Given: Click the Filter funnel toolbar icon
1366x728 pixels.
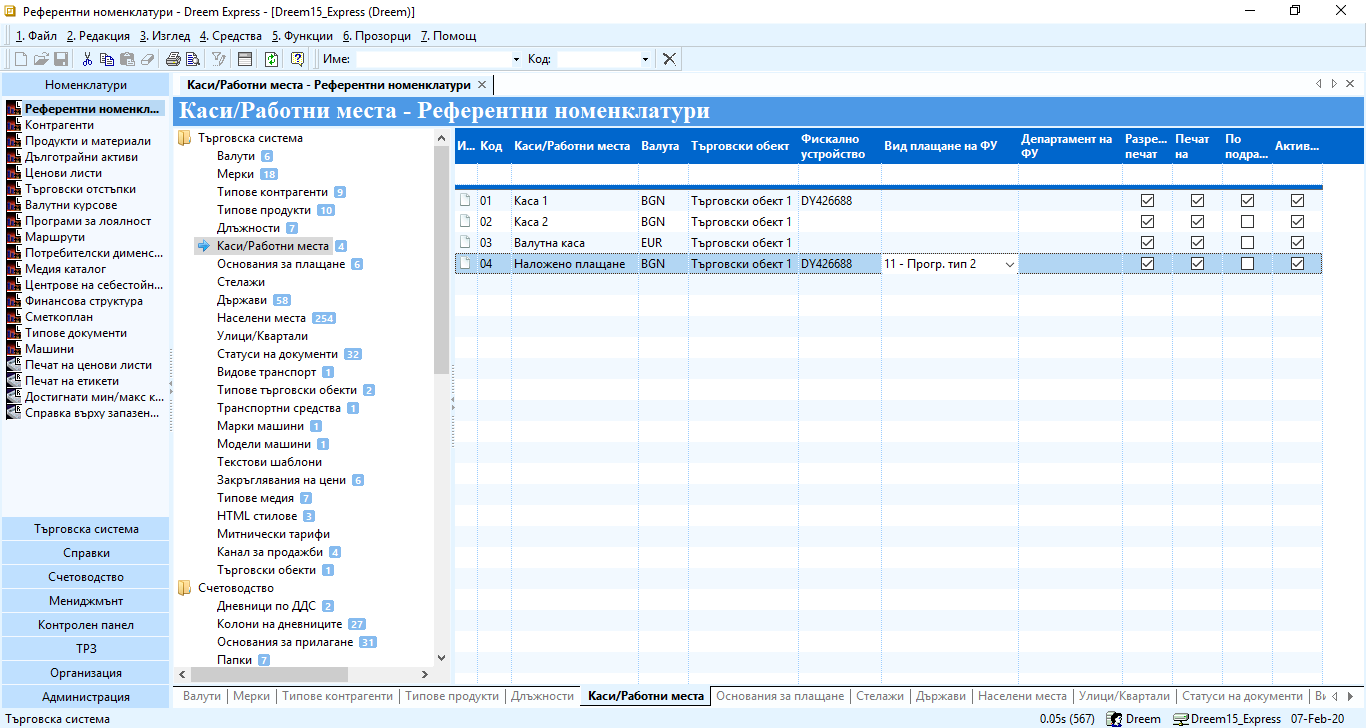Looking at the screenshot, I should tap(219, 59).
